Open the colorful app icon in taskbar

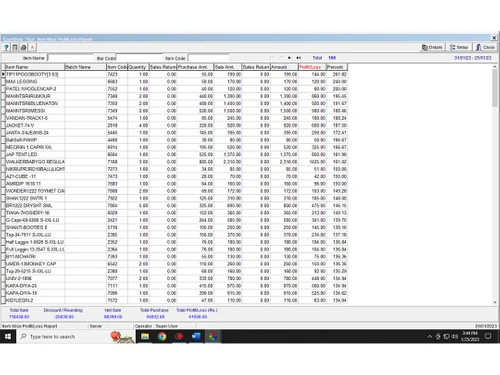tap(213, 337)
